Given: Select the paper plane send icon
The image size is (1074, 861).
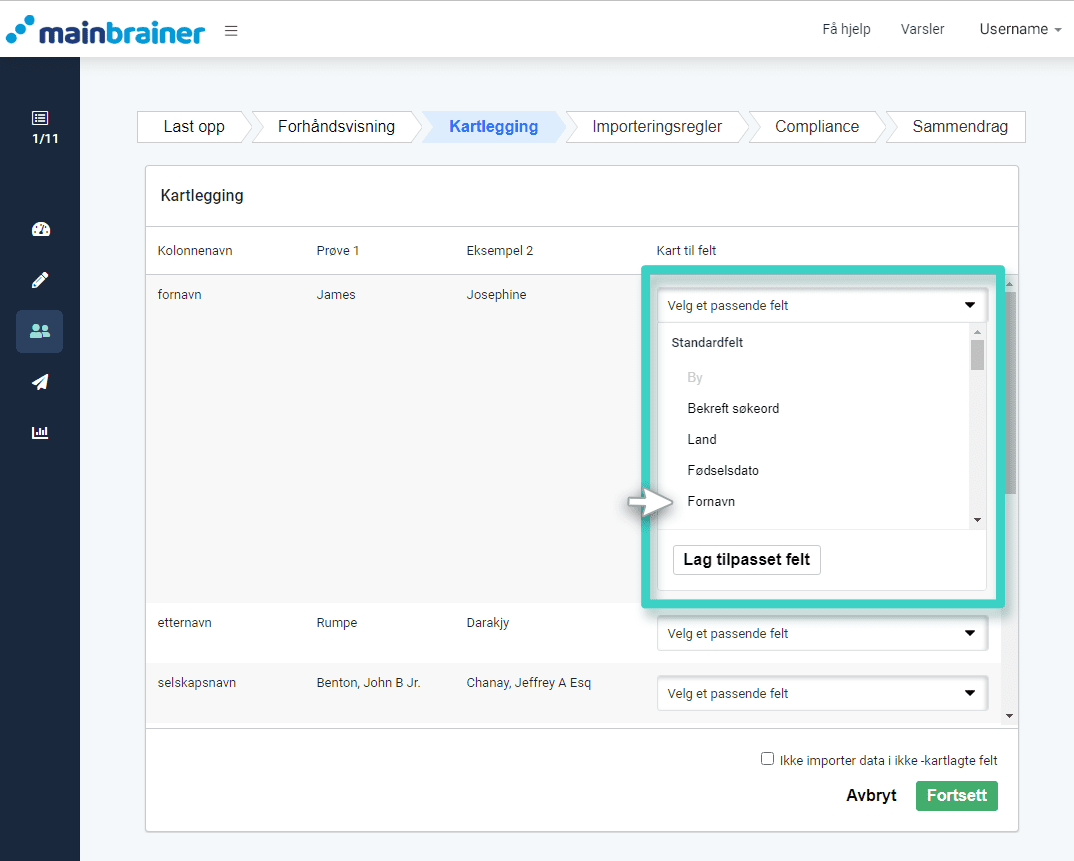Looking at the screenshot, I should click(40, 382).
